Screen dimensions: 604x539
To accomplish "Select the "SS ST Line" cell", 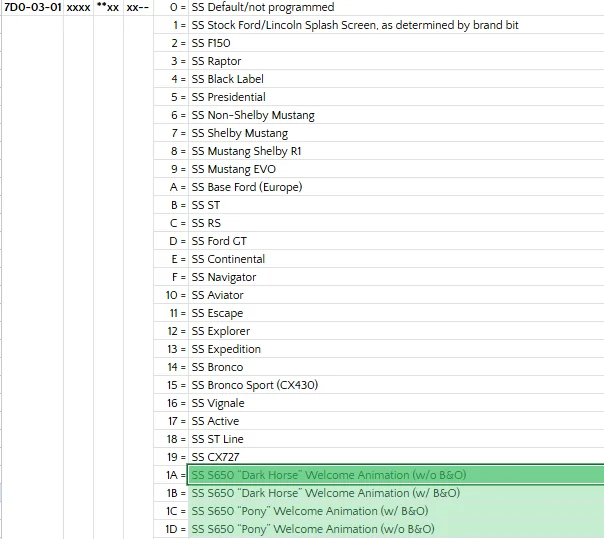I will [x=396, y=438].
